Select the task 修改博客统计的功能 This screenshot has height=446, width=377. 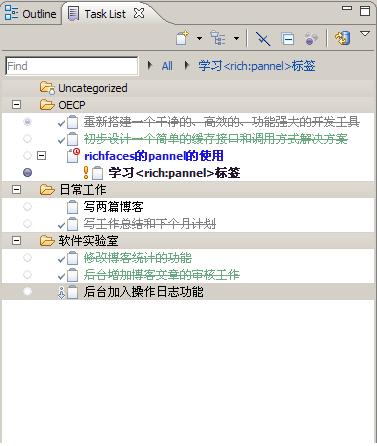coord(138,258)
